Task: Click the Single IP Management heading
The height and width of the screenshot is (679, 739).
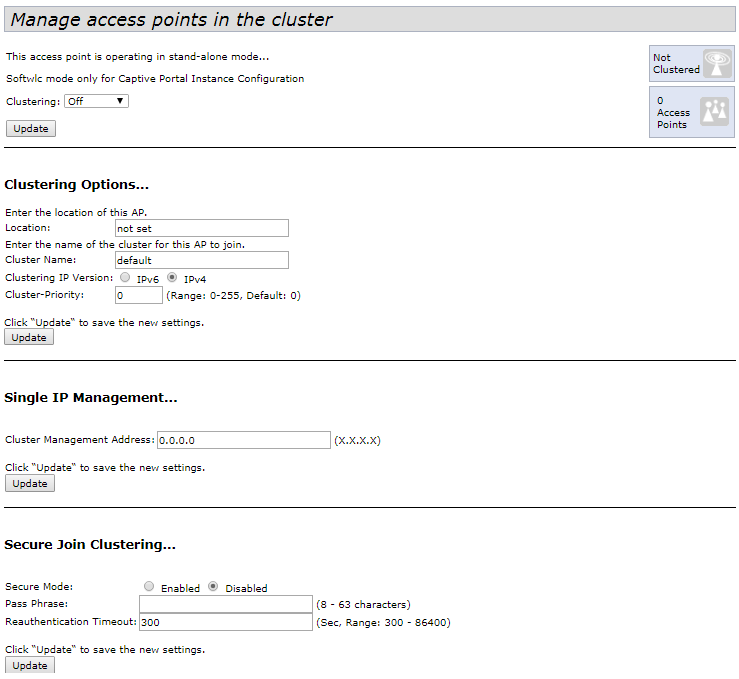Action: click(x=91, y=397)
